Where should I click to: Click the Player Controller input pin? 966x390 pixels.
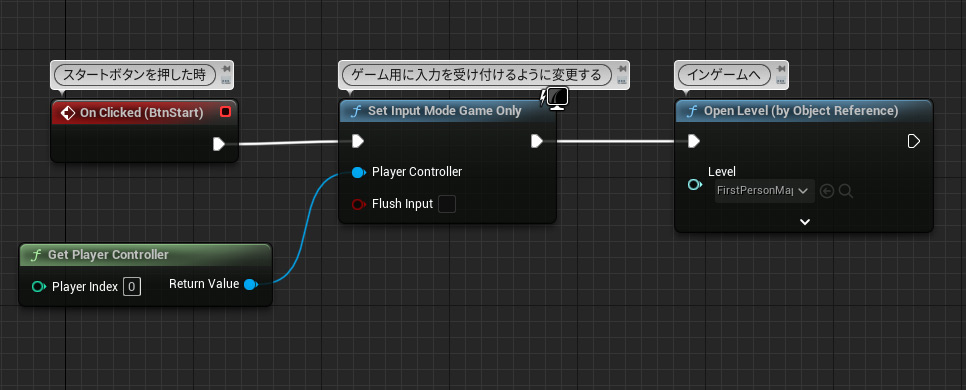[359, 173]
